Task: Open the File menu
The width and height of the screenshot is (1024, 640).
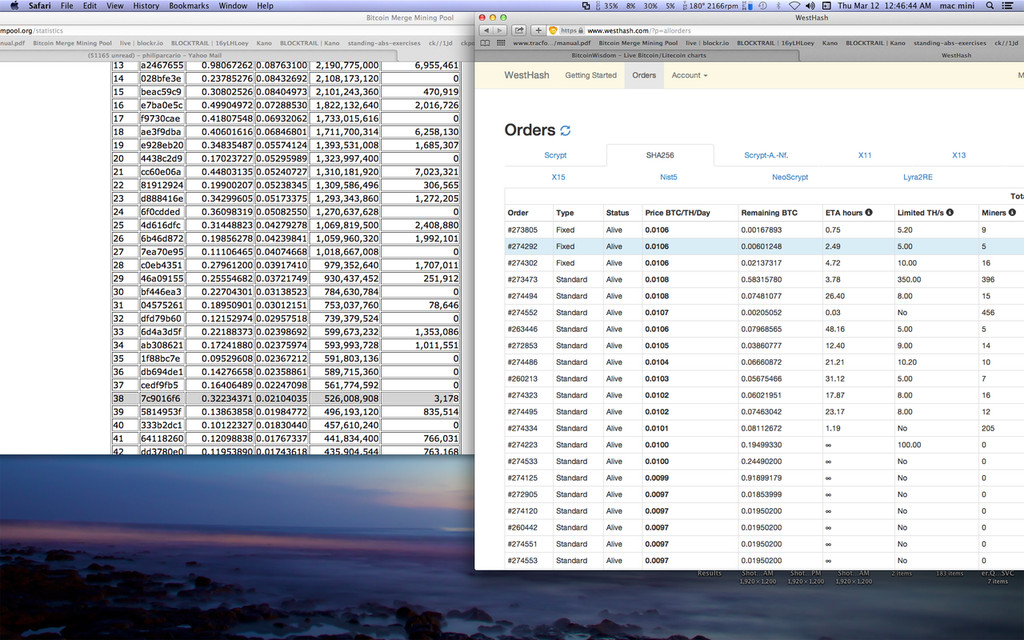Action: point(67,6)
